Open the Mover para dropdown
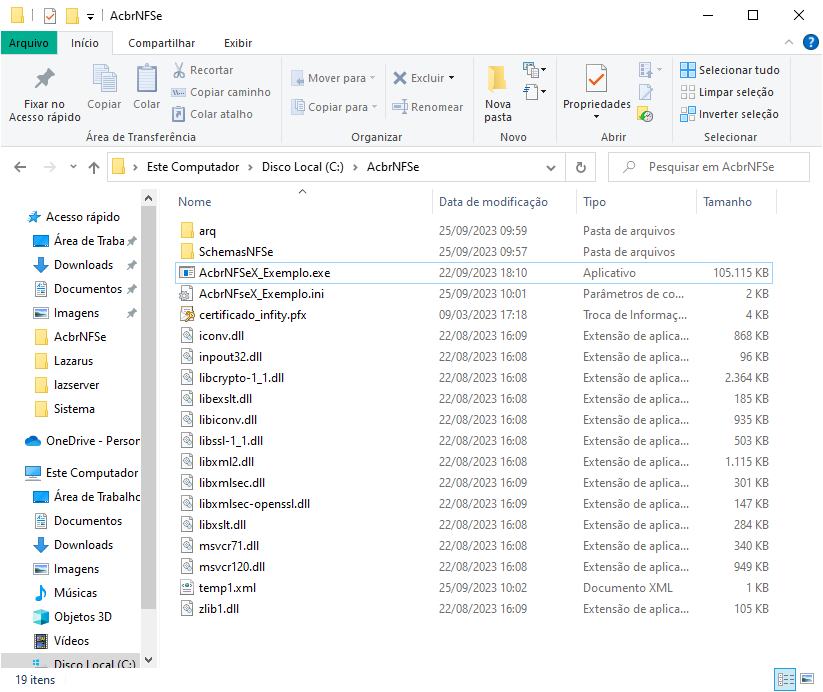823x692 pixels. coord(334,78)
